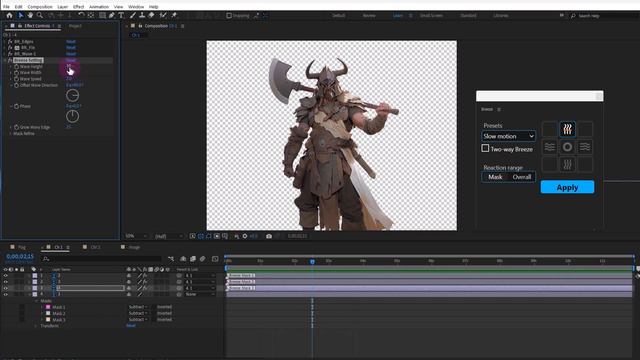Viewport: 640px width, 360px height.
Task: Select the Brush tool
Action: click(133, 16)
